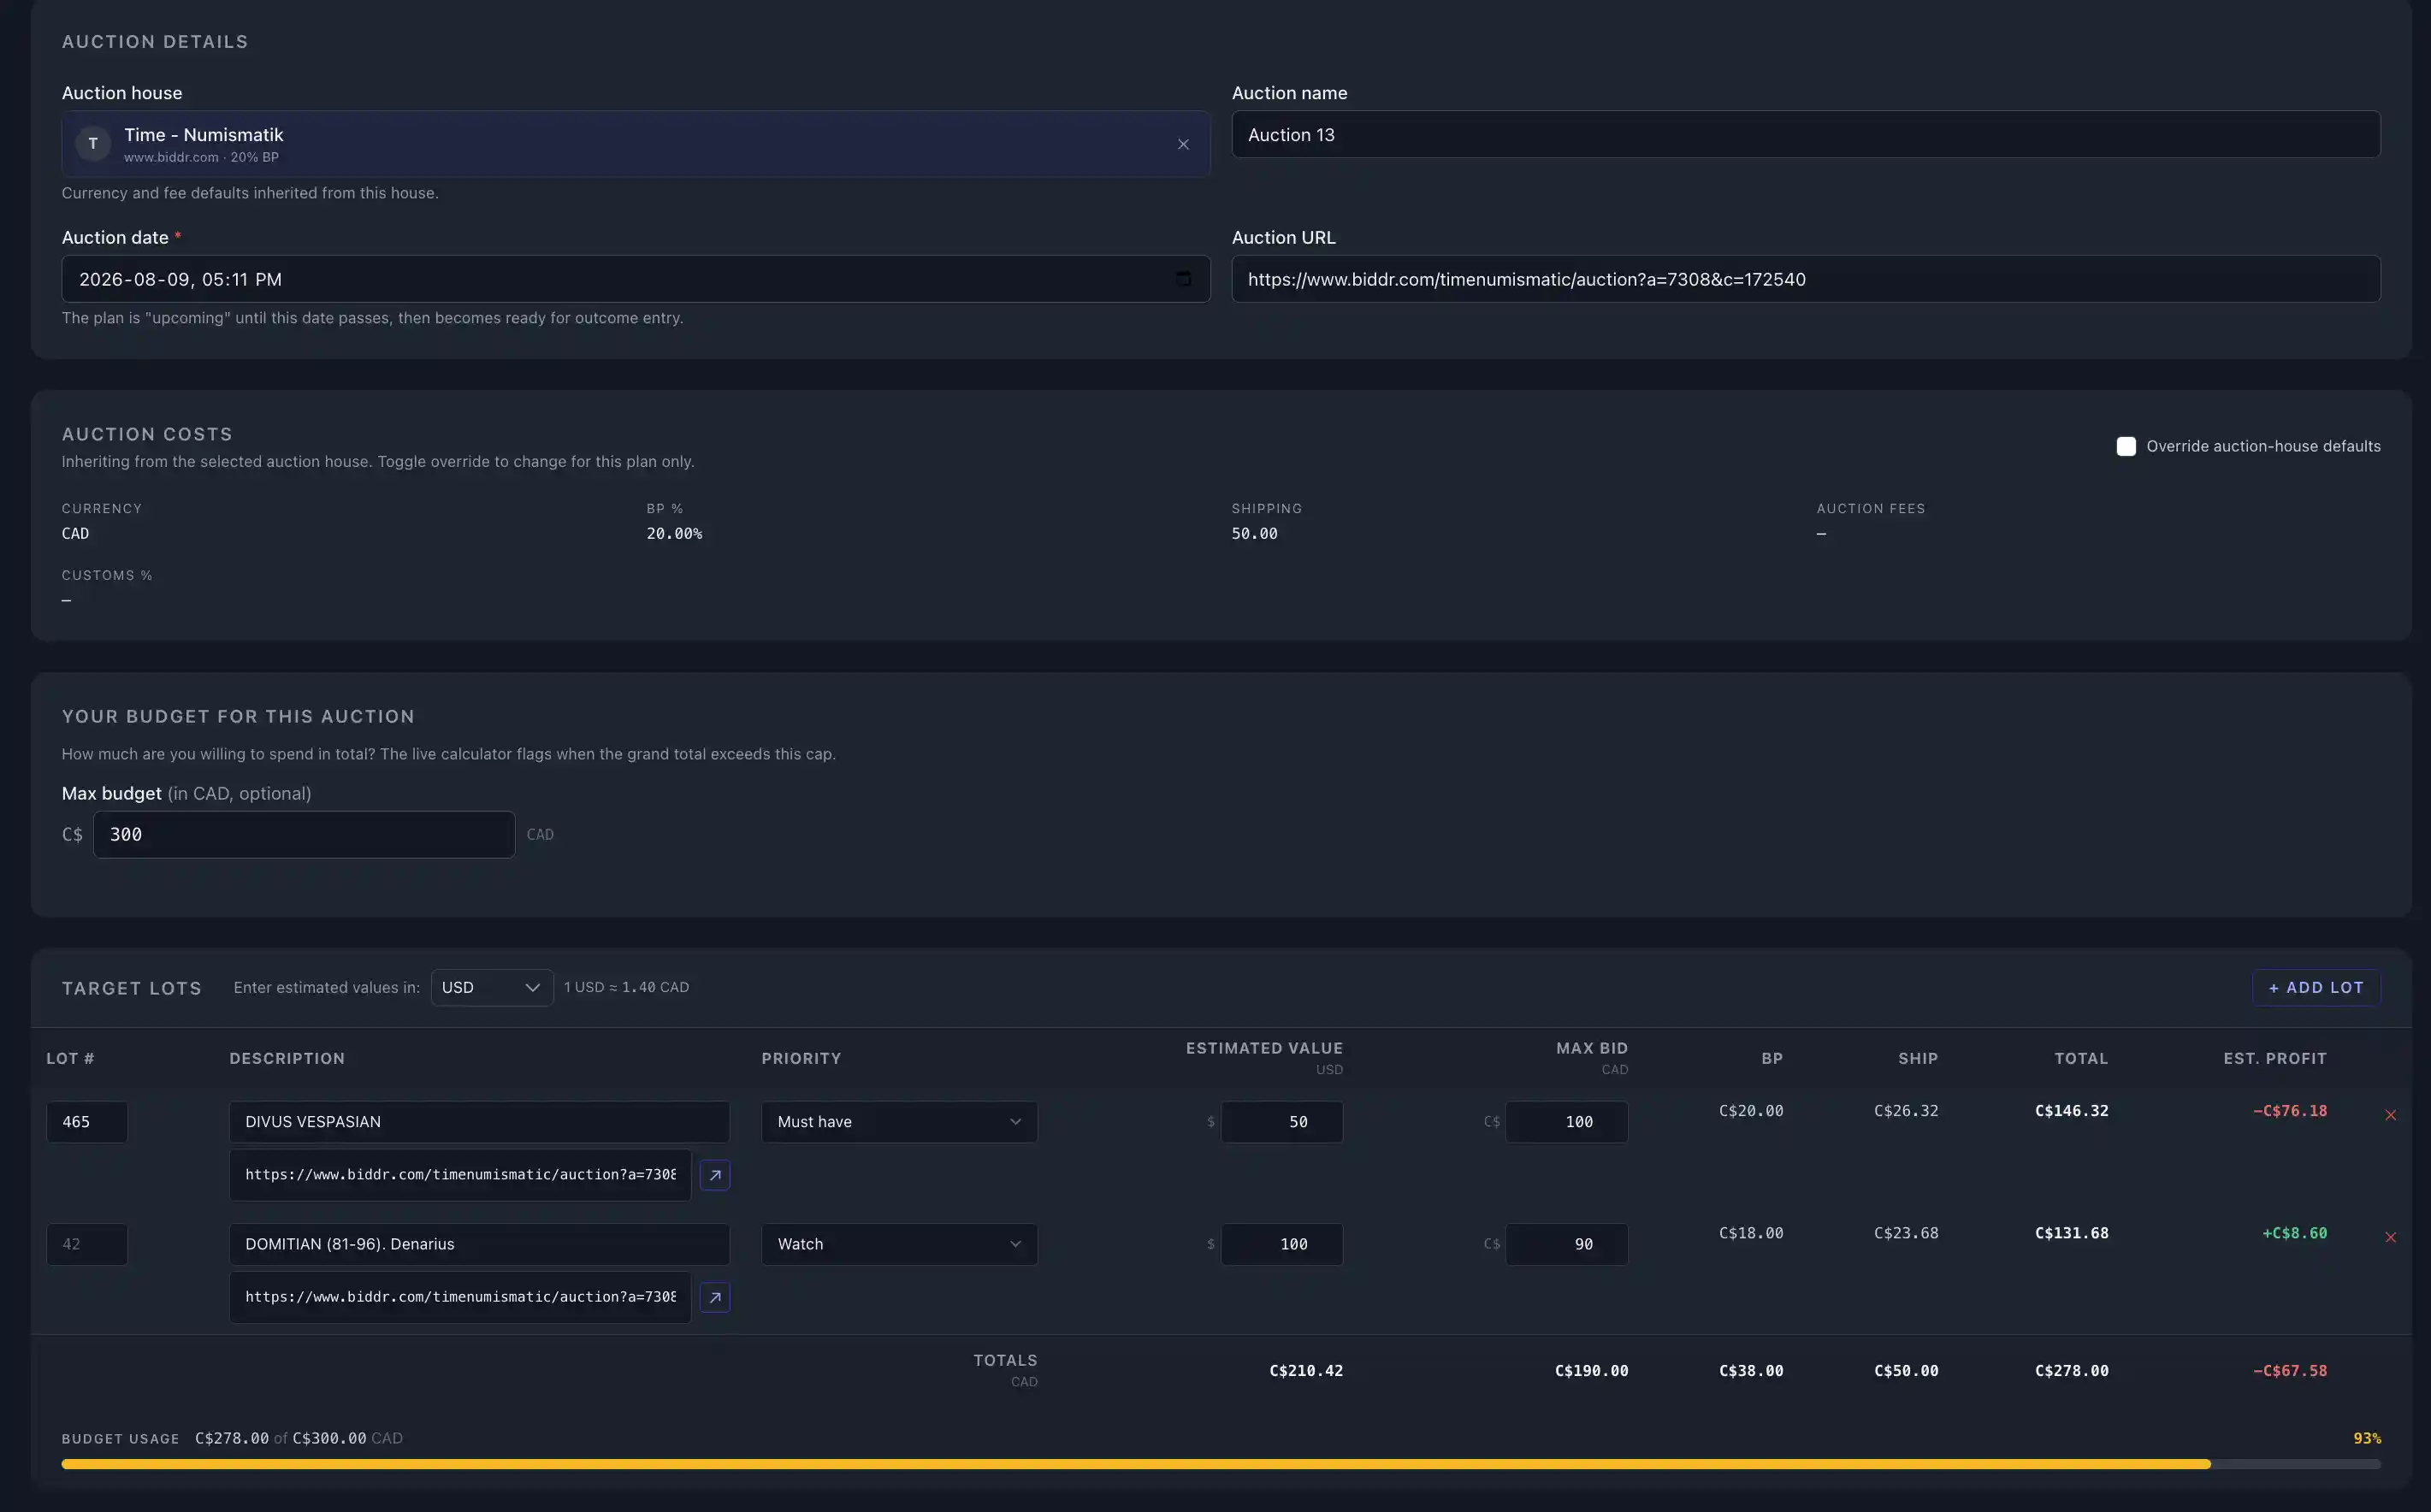Click the MAX BID column header
Screen dimensions: 2431x1512
coord(1592,1048)
